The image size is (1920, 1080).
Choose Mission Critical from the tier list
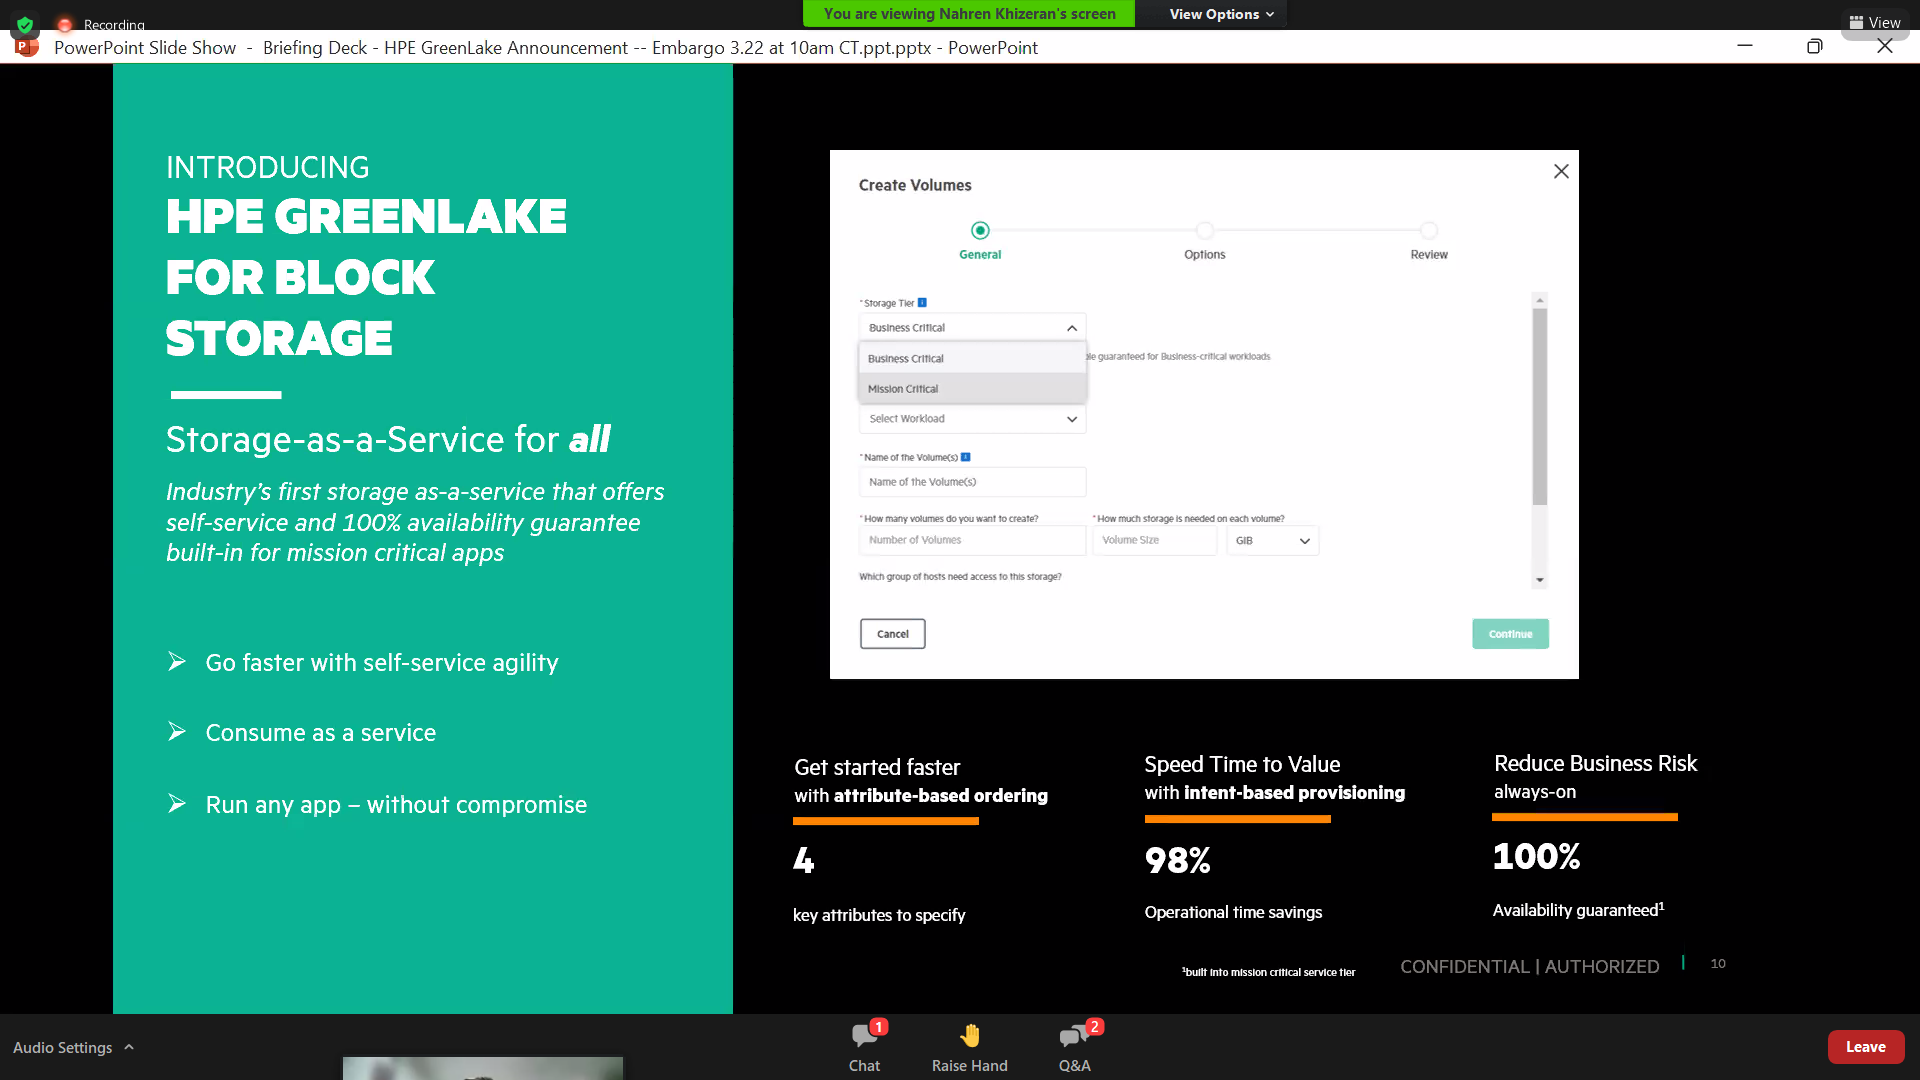click(x=903, y=388)
